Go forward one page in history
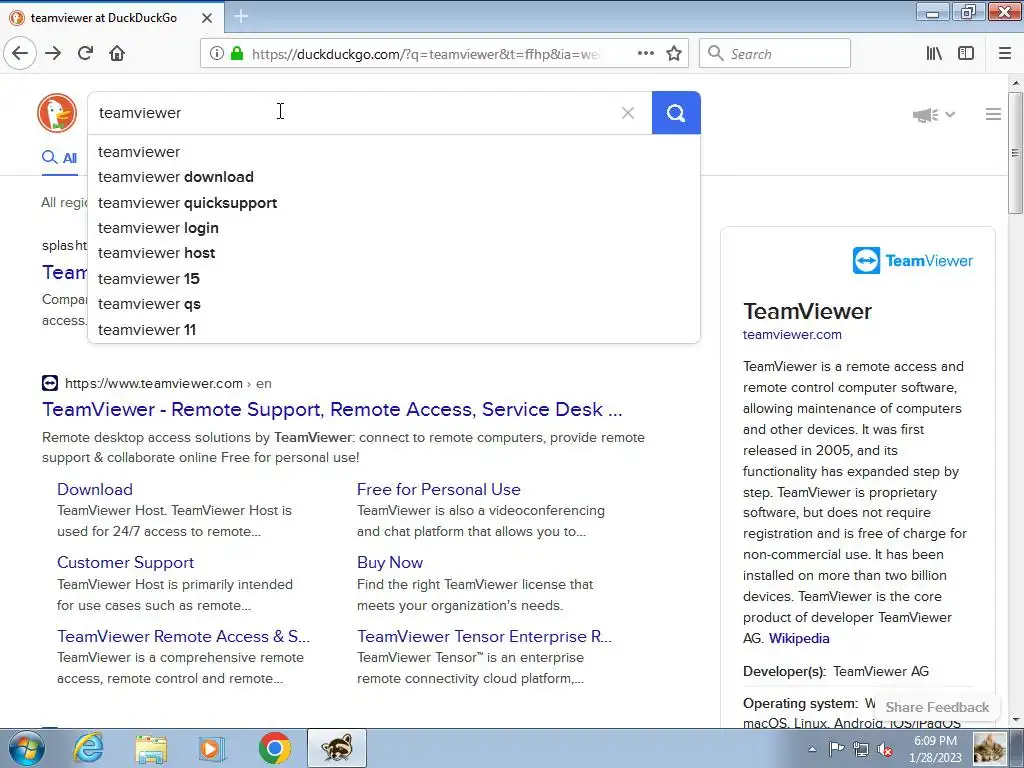This screenshot has width=1024, height=768. point(53,54)
